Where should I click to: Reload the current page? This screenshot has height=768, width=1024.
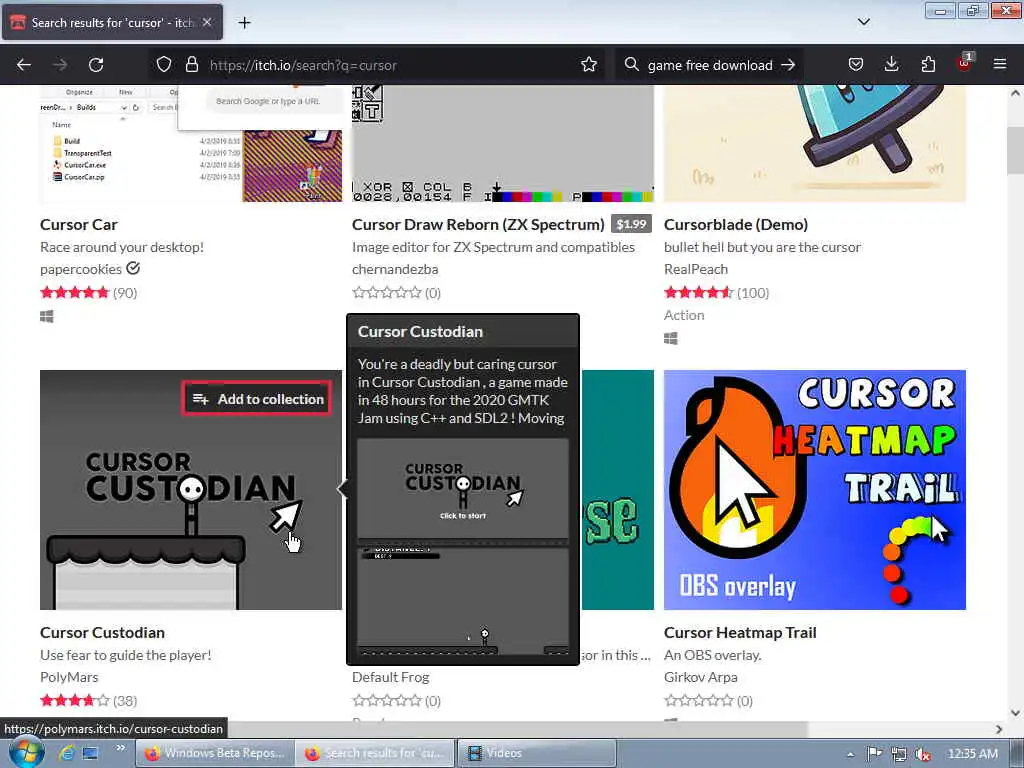[96, 65]
